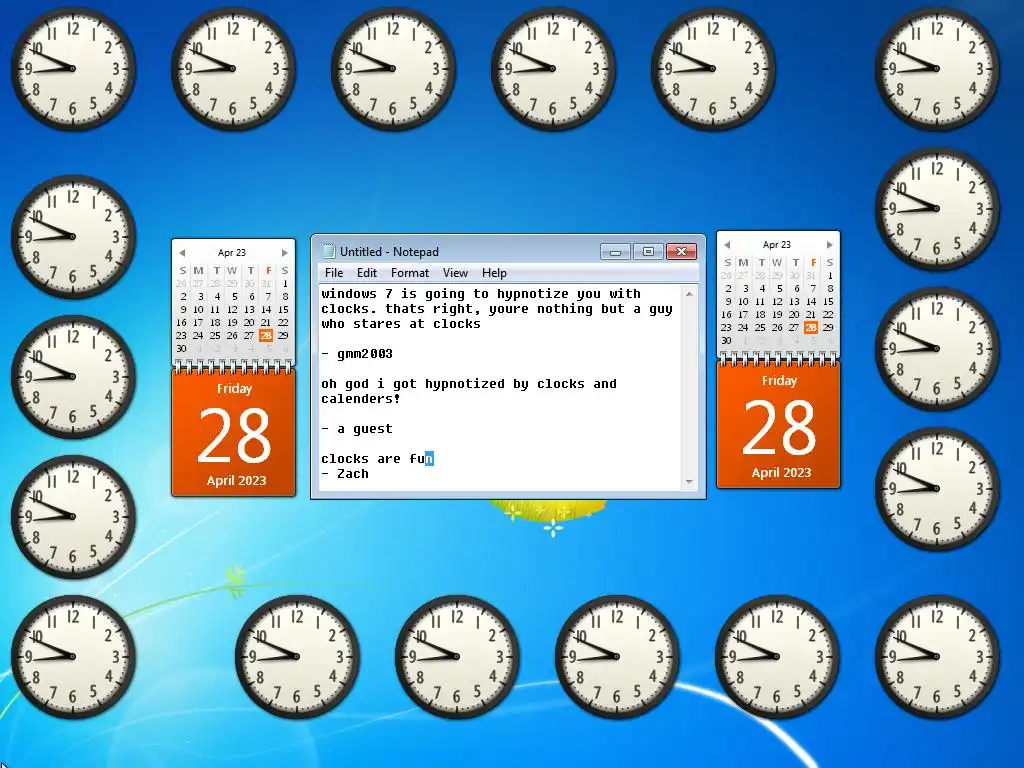Image resolution: width=1024 pixels, height=768 pixels.
Task: Click the 'clocks are fun' line in Notepad
Action: 377,459
